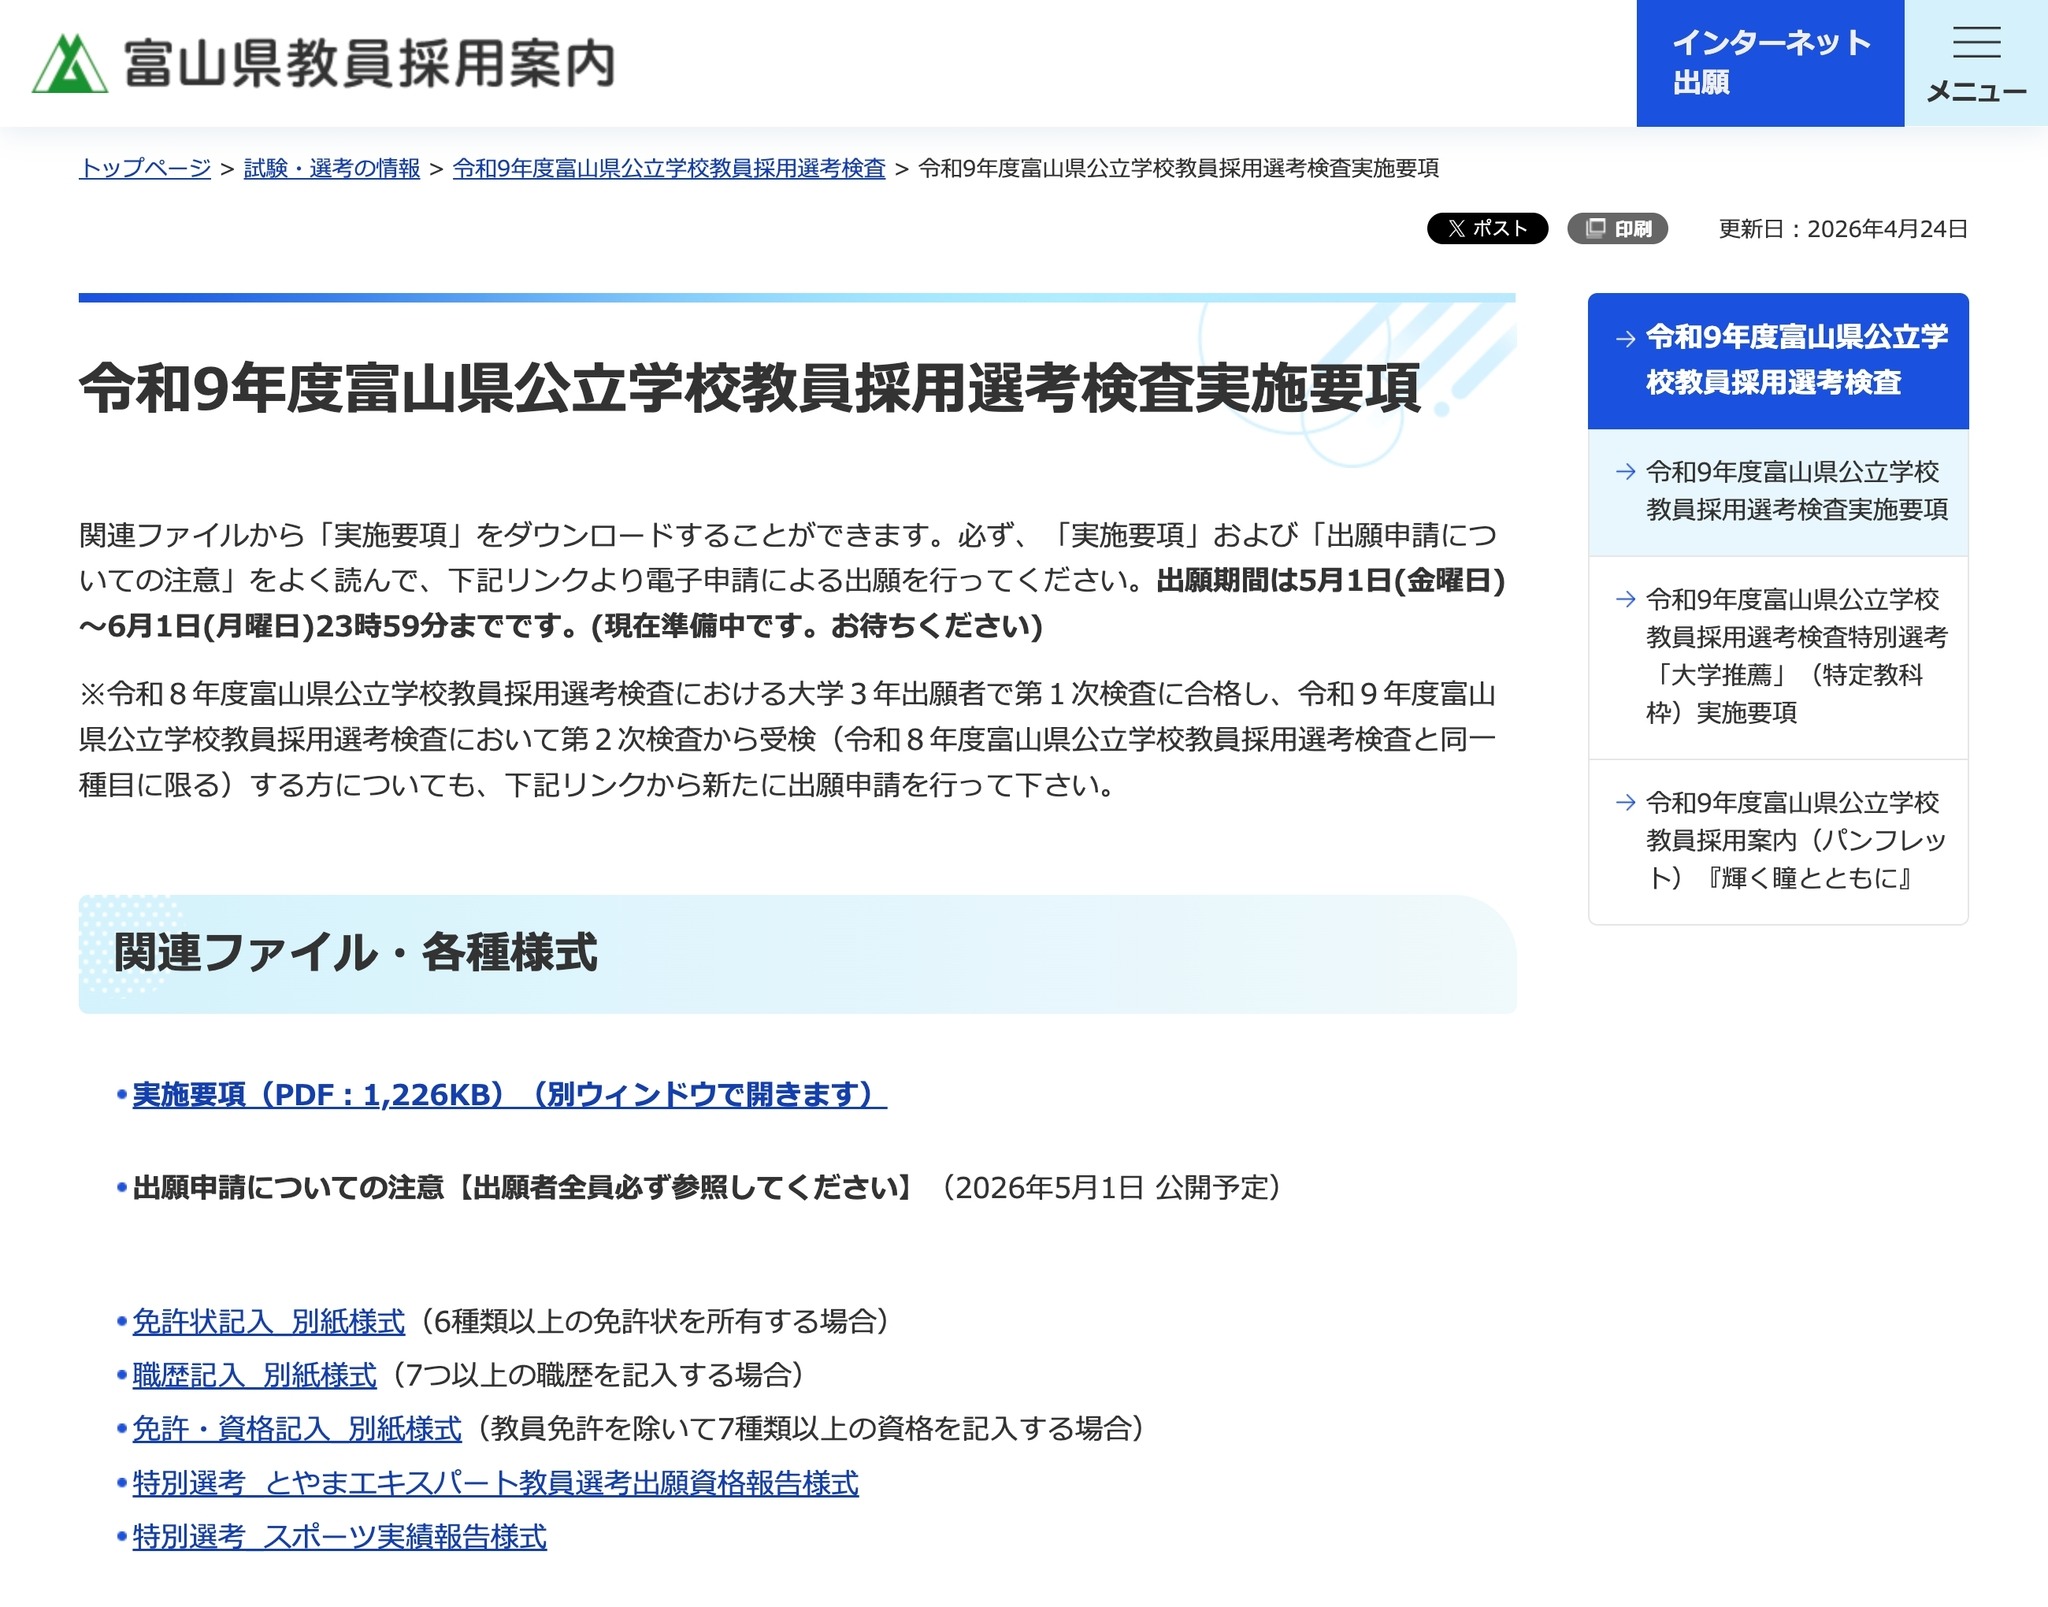Open 令和9年度富山県公立学校教員採用選考検査 breadcrumb link
The image size is (2048, 1607).
(x=669, y=168)
